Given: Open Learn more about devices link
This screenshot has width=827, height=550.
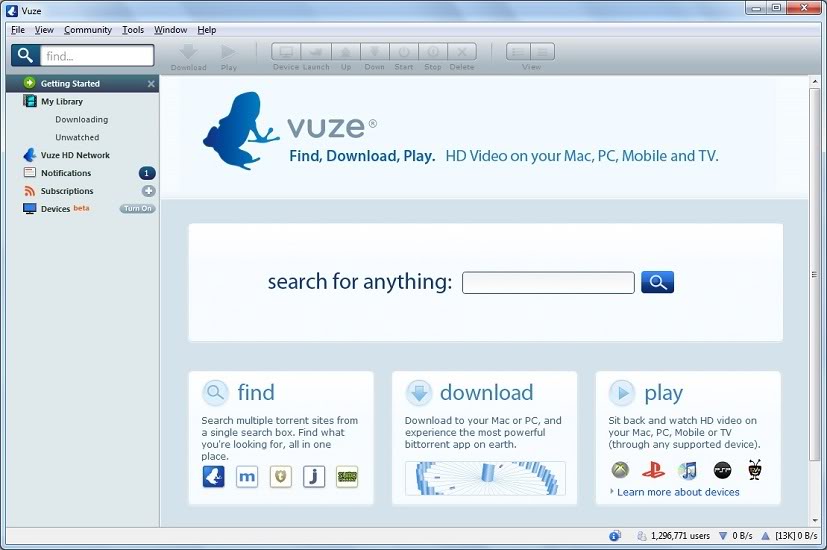Looking at the screenshot, I should [x=678, y=492].
